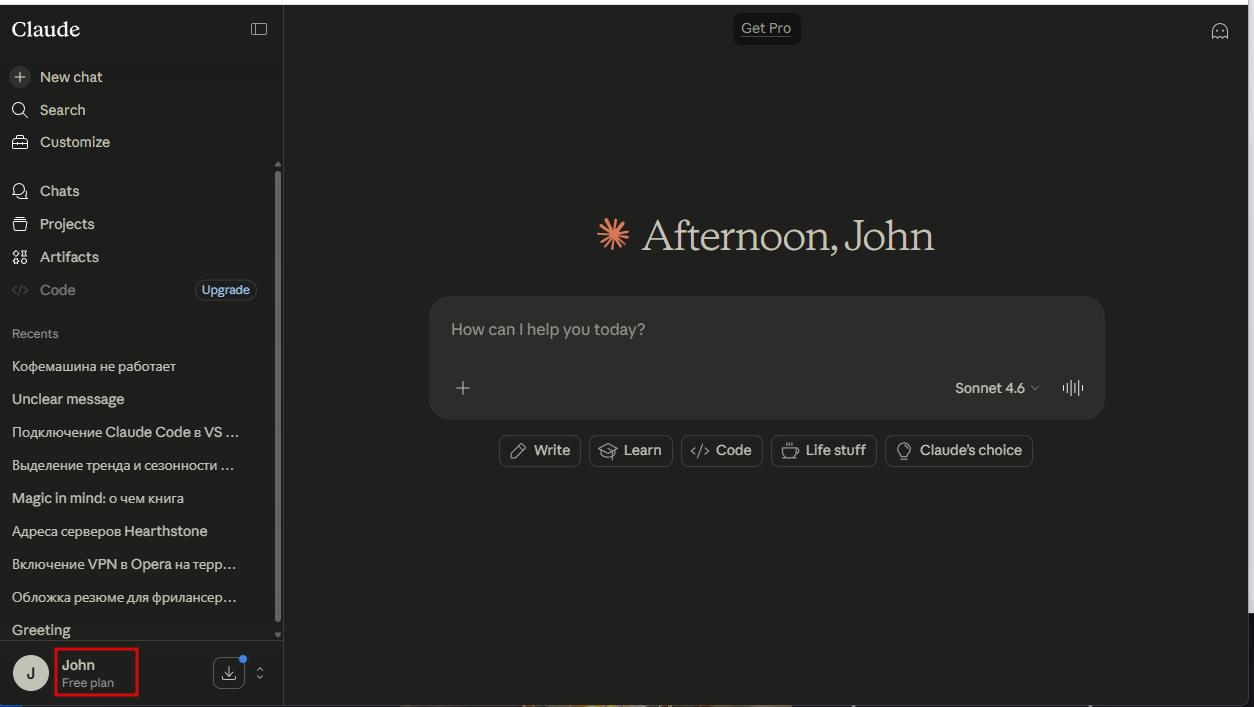Click the John Free plan account name
1254x707 pixels.
[88, 673]
